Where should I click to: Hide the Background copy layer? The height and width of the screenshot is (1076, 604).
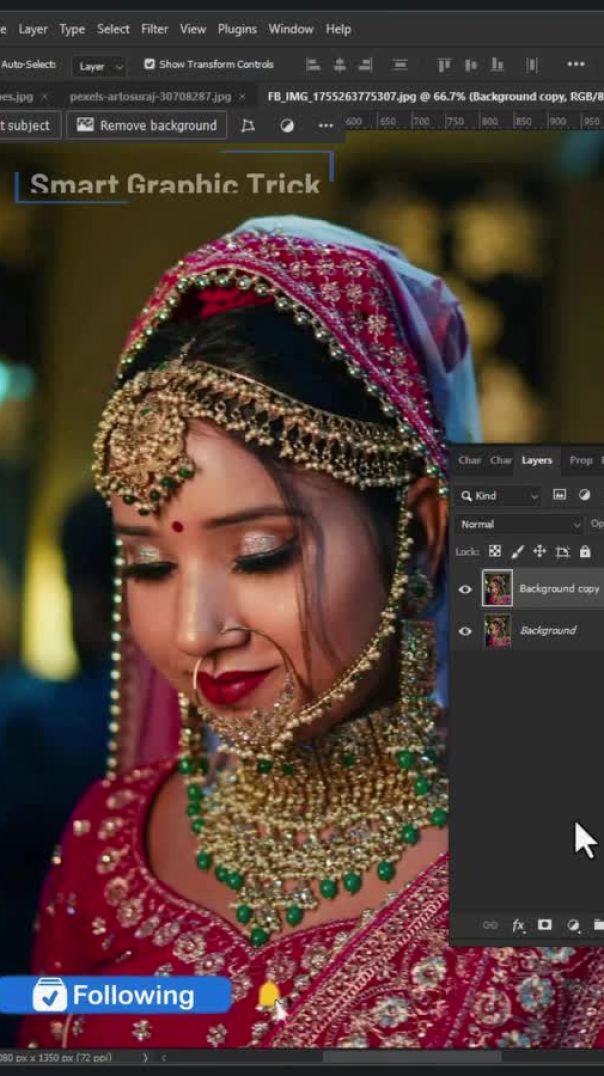(x=465, y=589)
